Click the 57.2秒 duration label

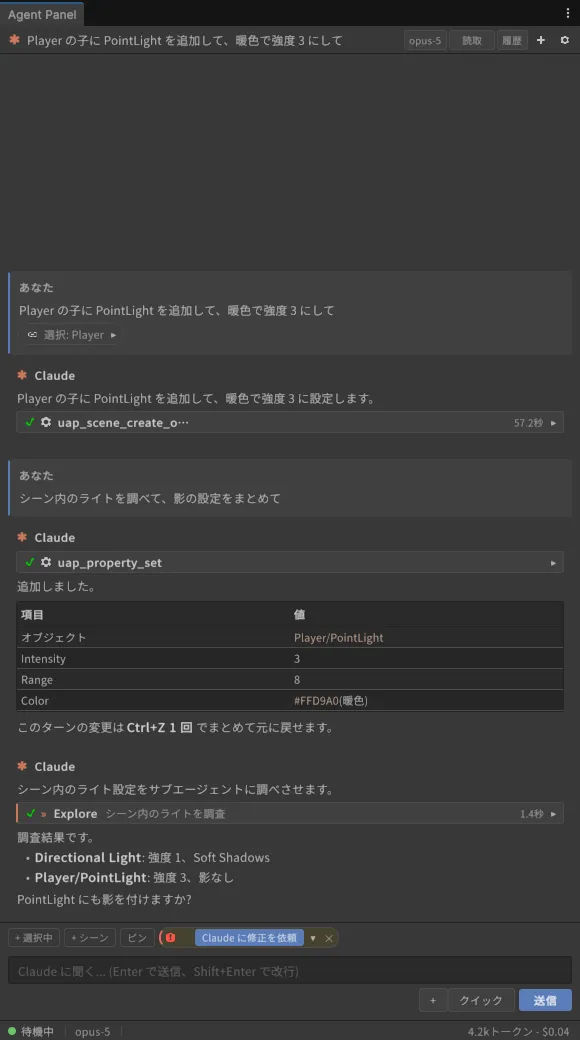[528, 422]
